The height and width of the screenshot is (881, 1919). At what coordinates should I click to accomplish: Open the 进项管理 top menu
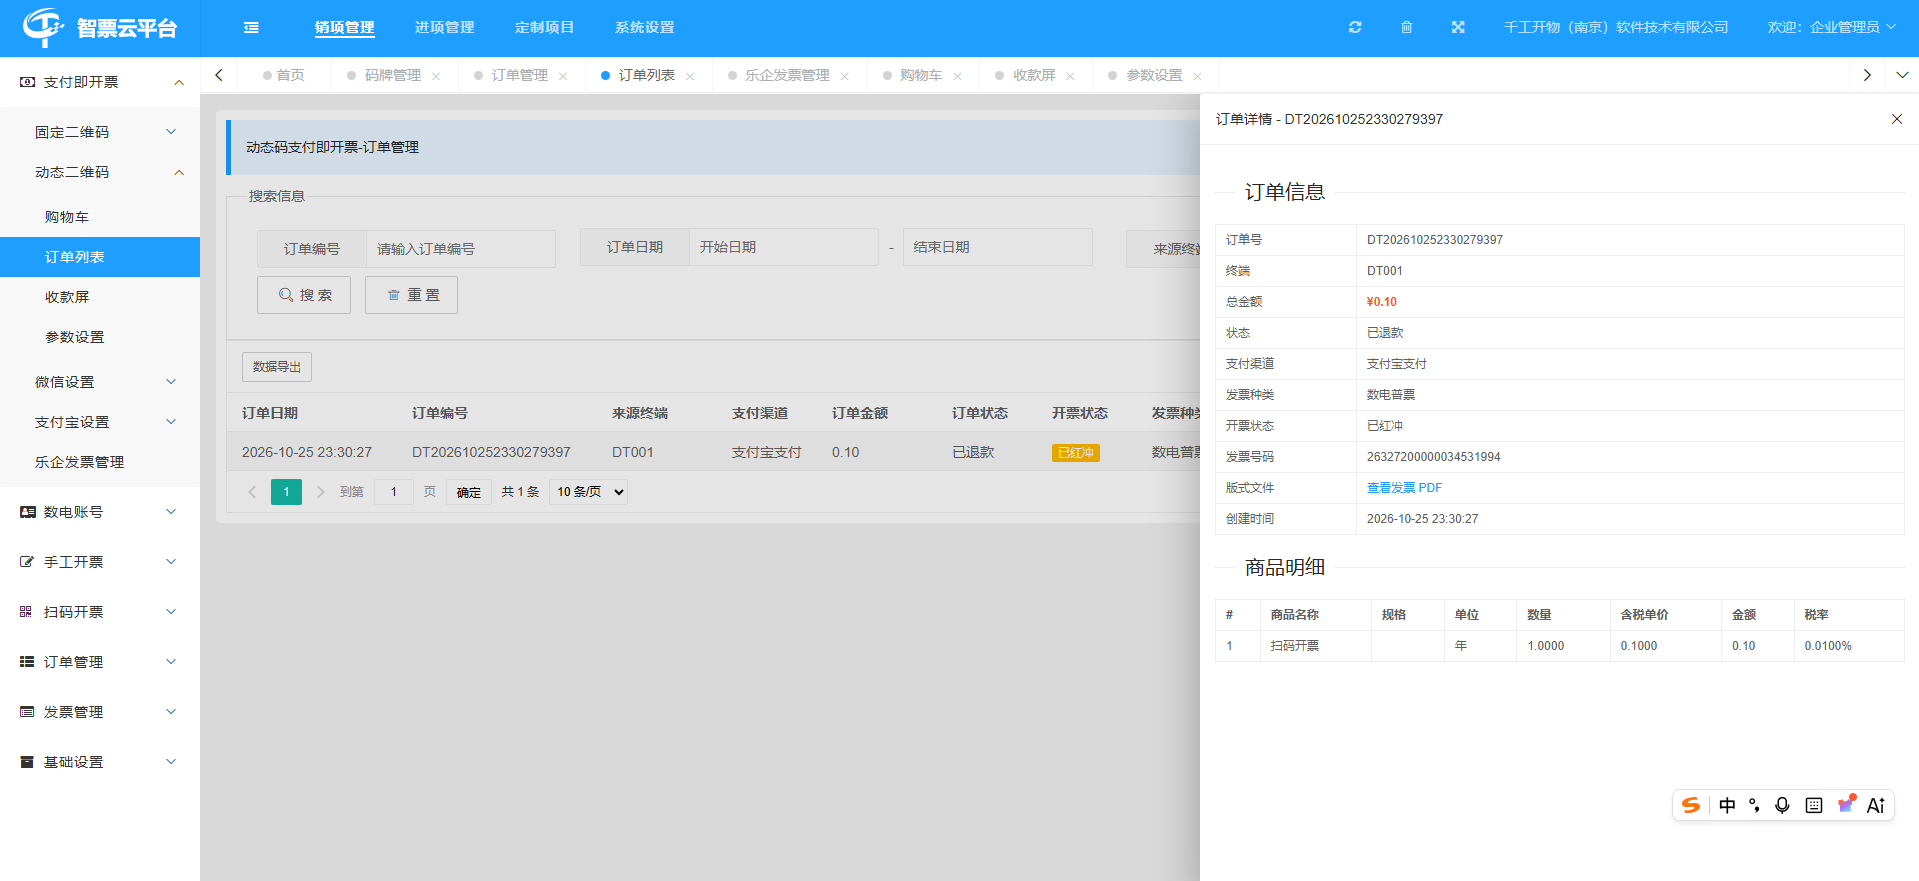point(445,27)
